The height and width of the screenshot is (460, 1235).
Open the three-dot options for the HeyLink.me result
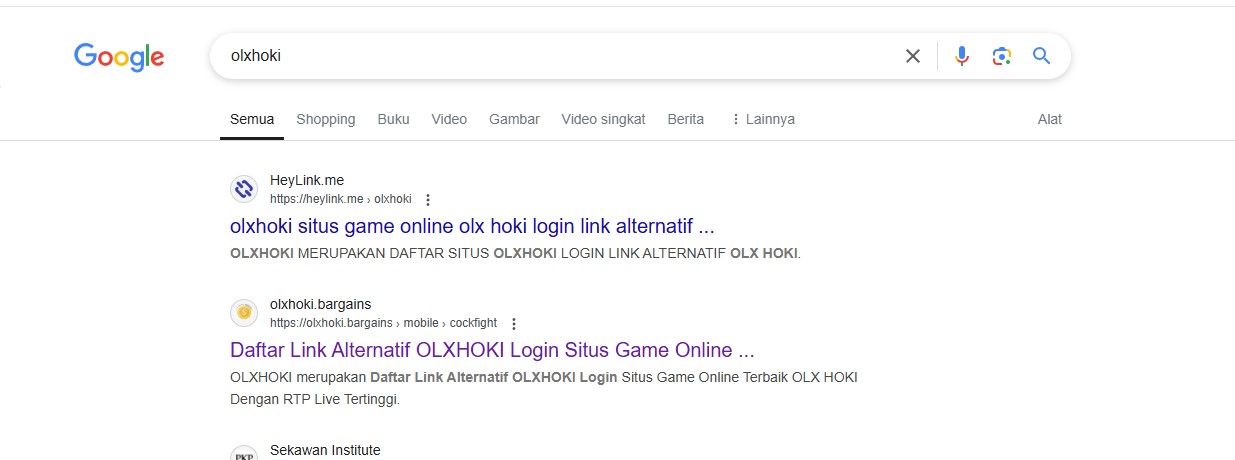[x=428, y=200]
